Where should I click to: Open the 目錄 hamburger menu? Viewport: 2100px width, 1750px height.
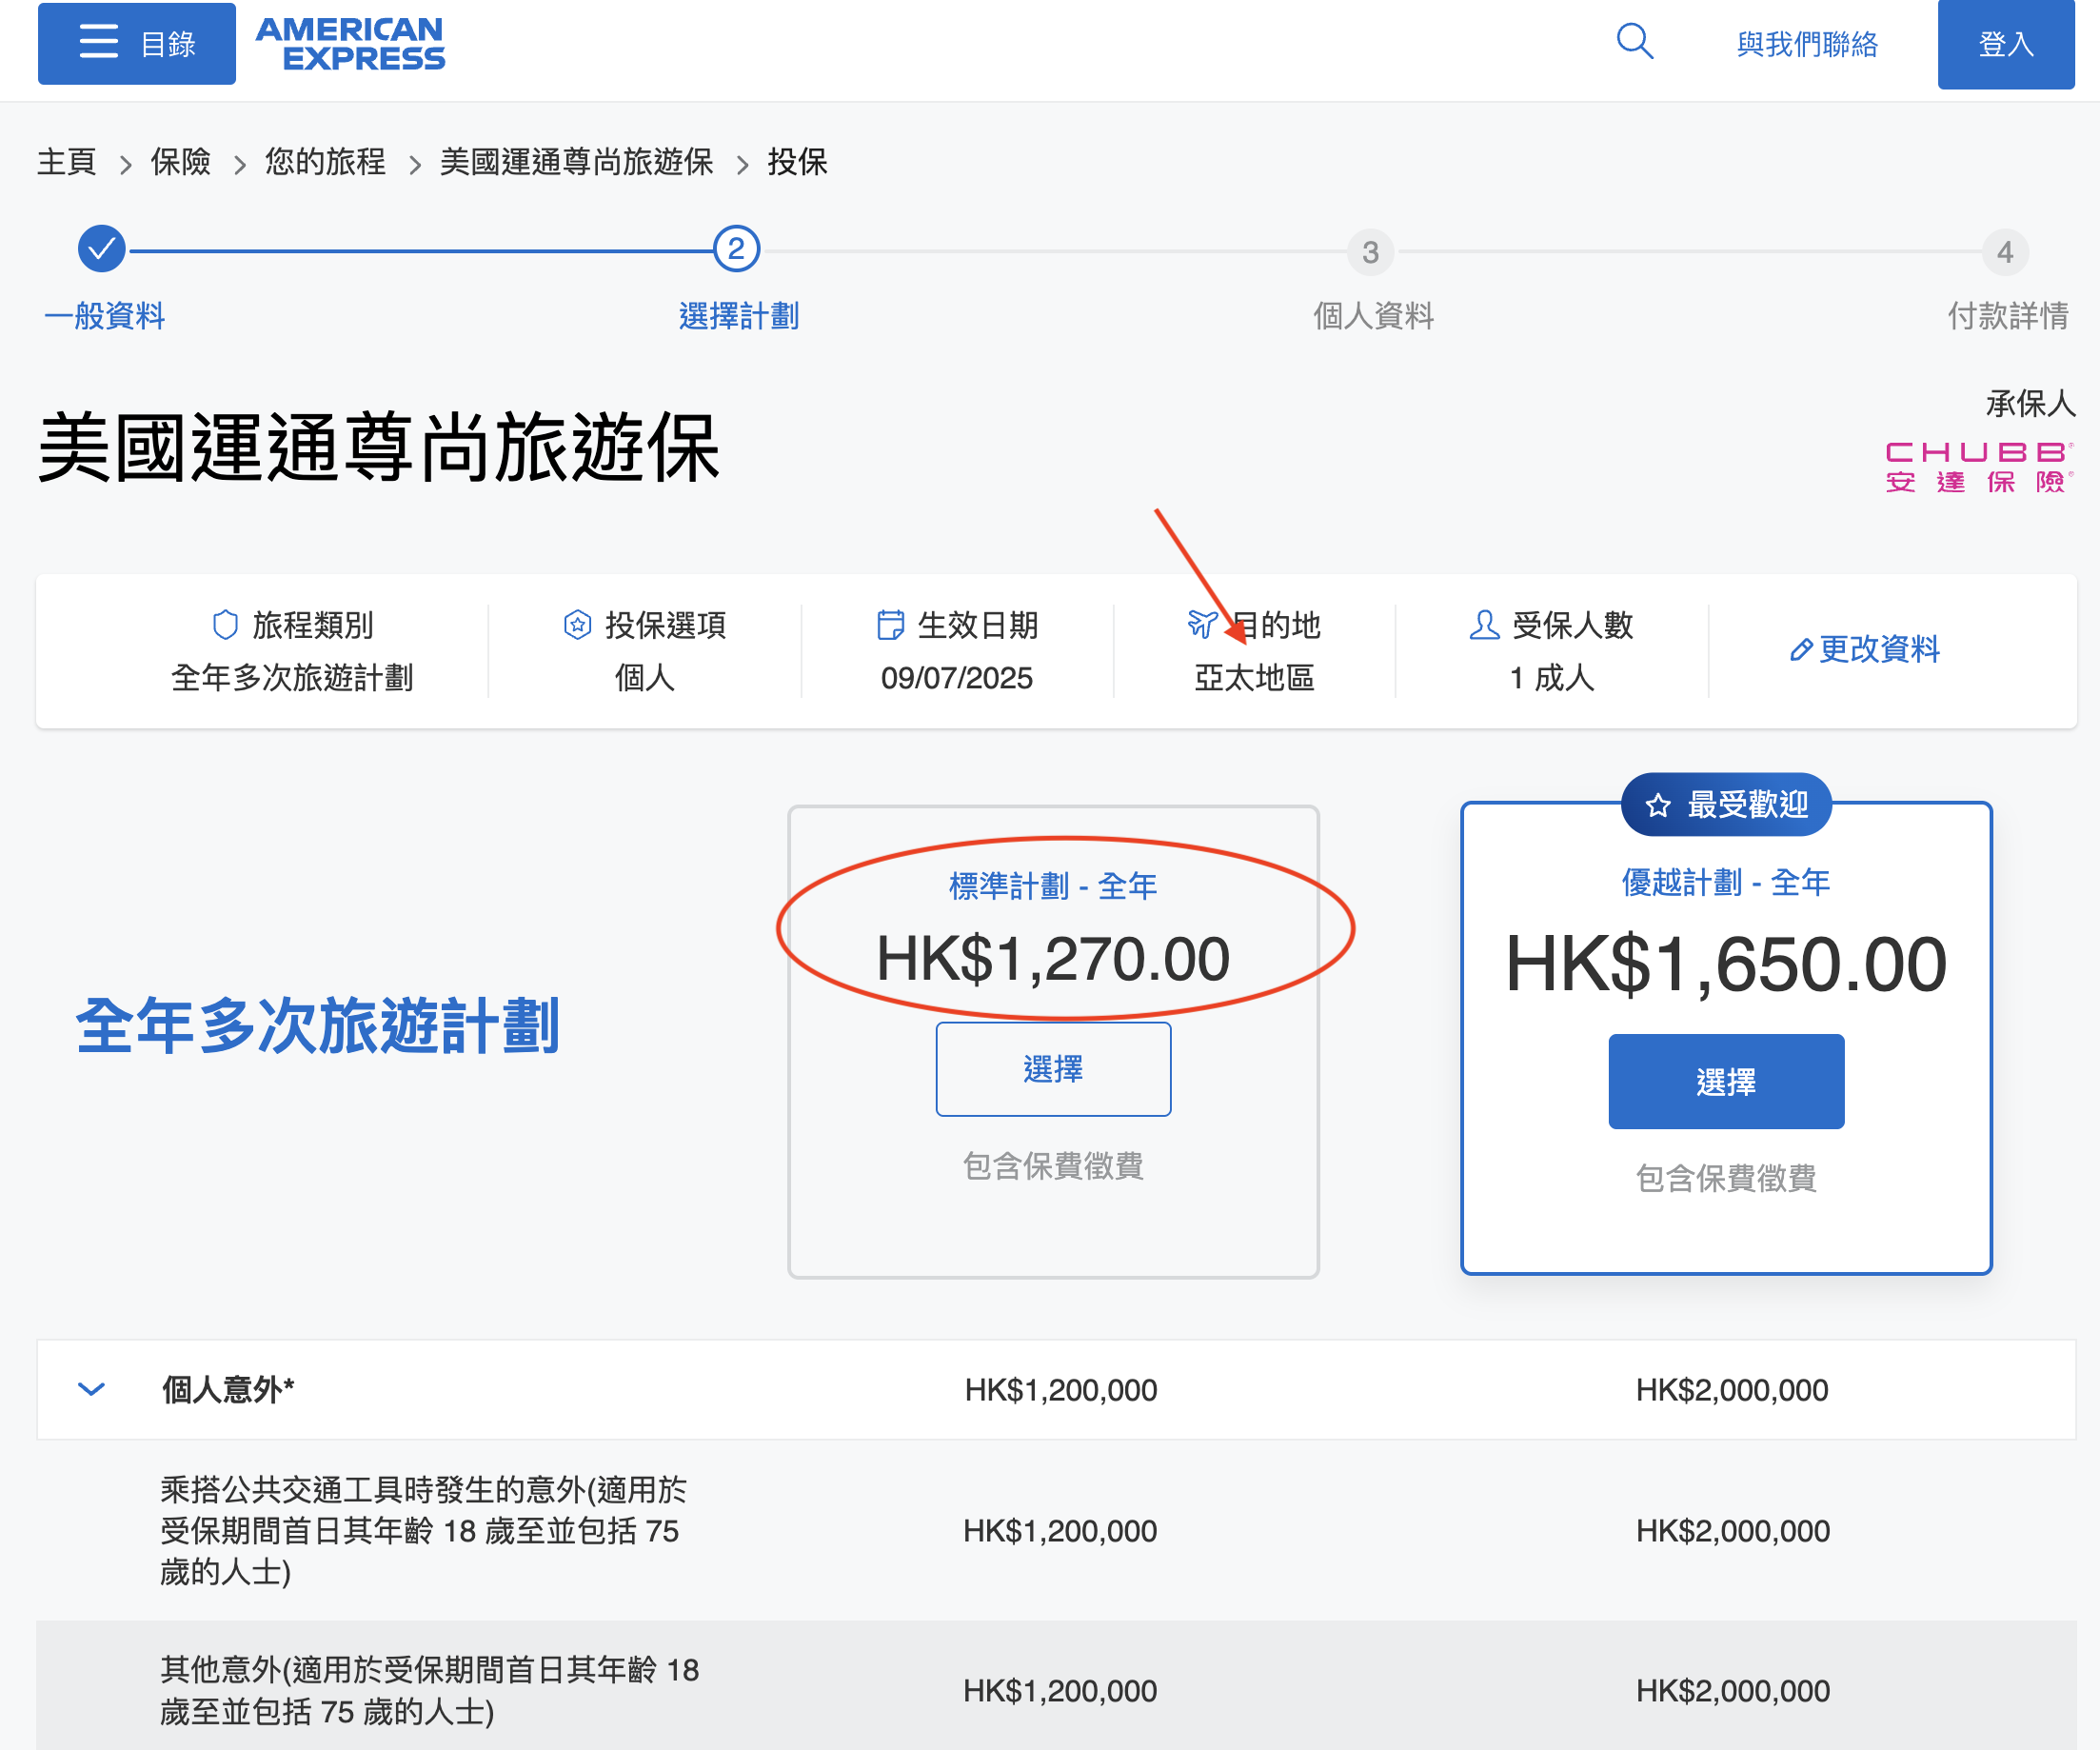point(136,43)
